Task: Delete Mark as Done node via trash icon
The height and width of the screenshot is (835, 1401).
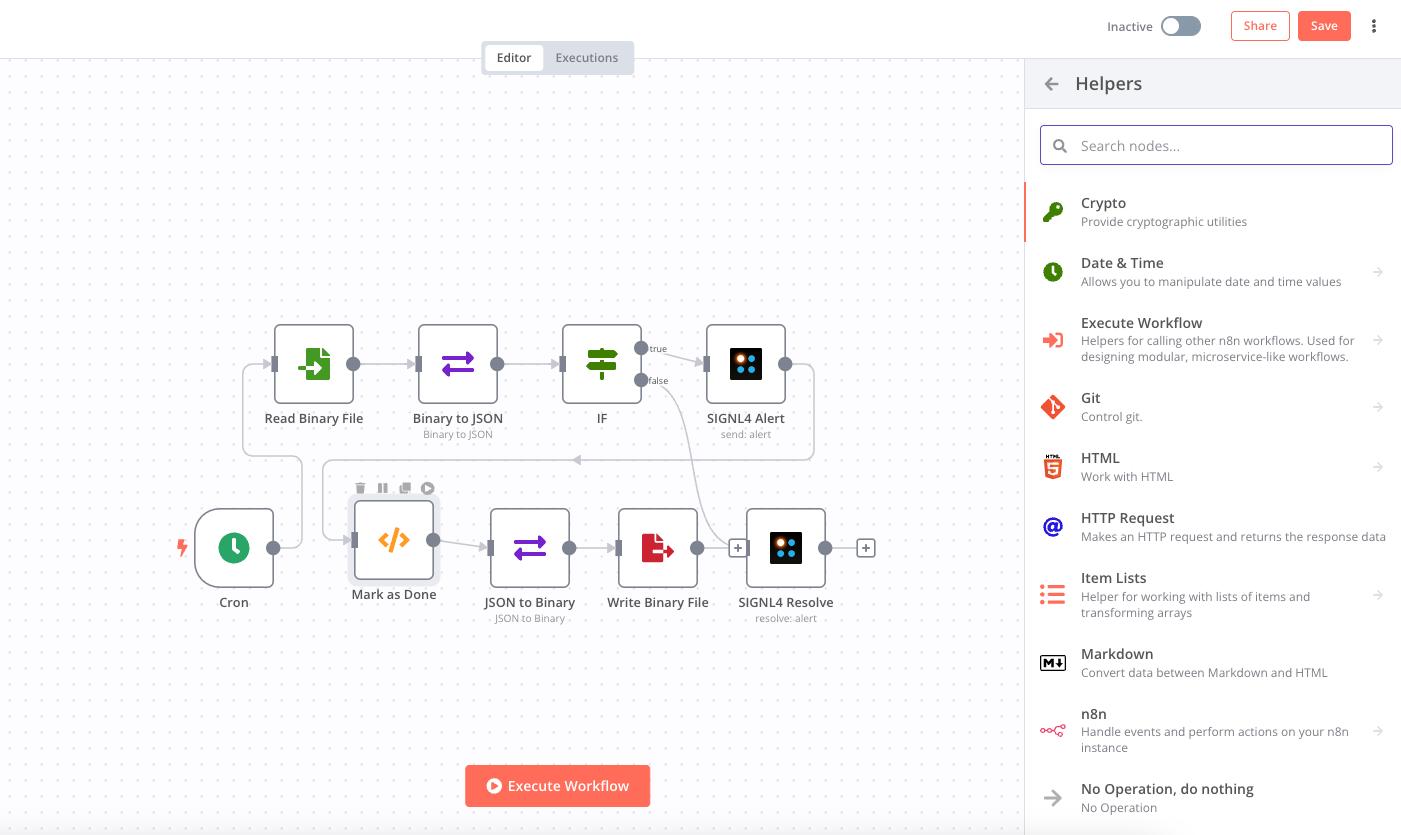Action: click(x=361, y=488)
